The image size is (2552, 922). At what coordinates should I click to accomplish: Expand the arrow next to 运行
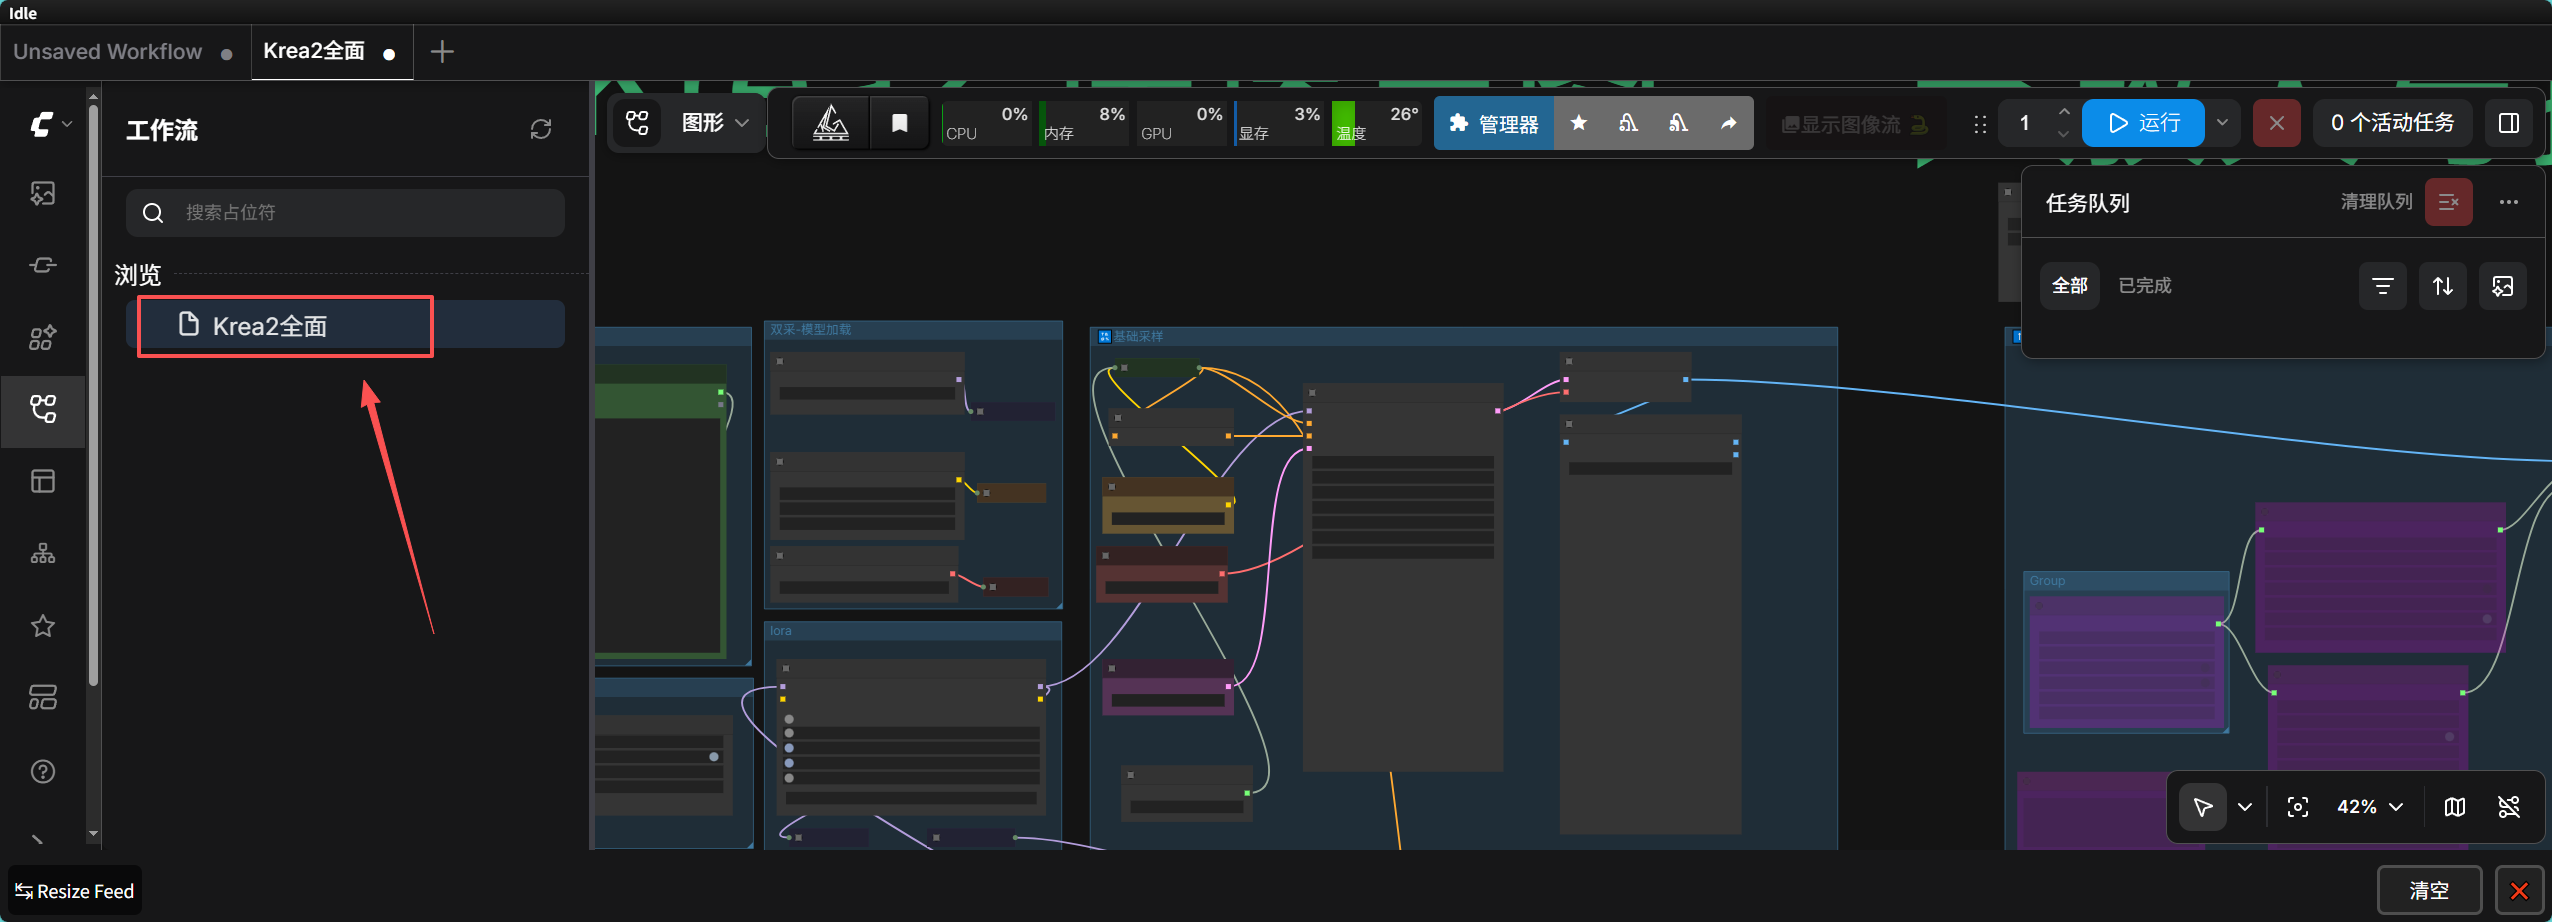click(2222, 123)
